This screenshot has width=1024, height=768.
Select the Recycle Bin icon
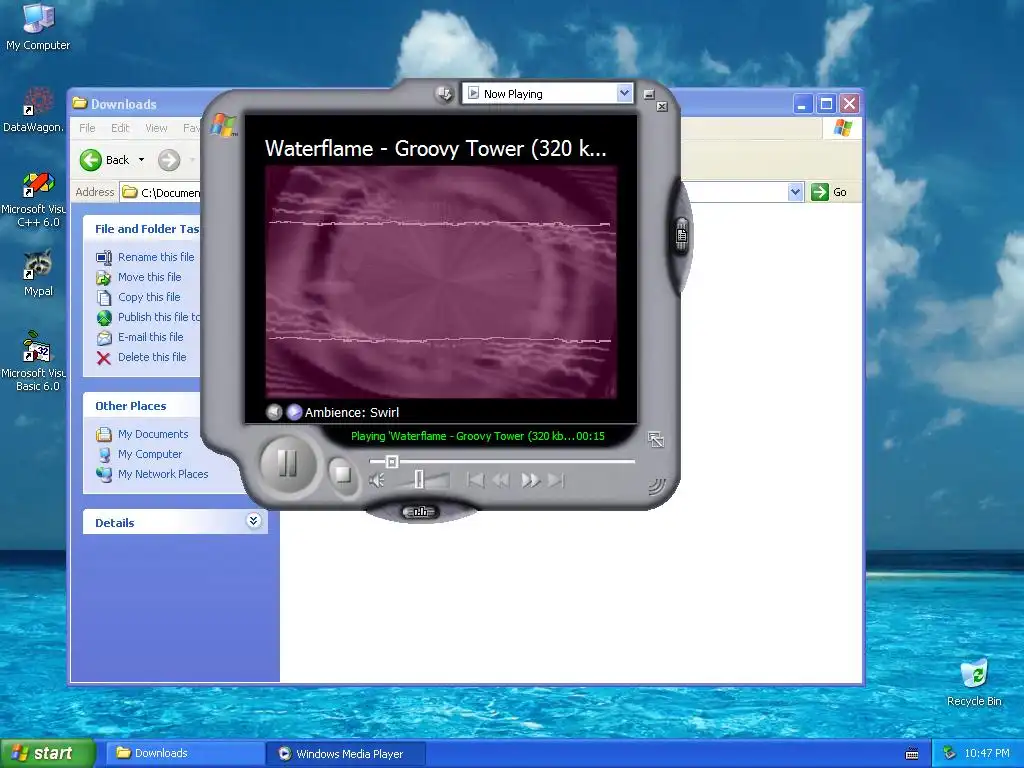974,683
